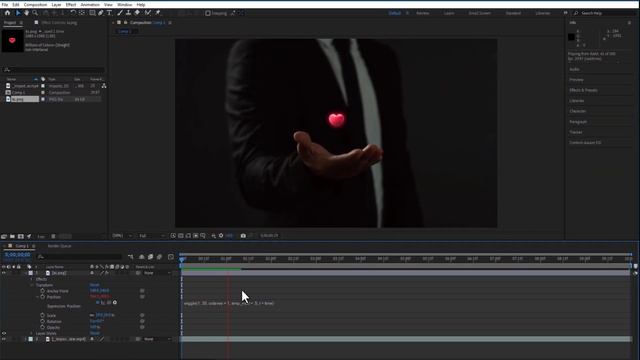Select the Selection (arrow) tool

(18, 13)
